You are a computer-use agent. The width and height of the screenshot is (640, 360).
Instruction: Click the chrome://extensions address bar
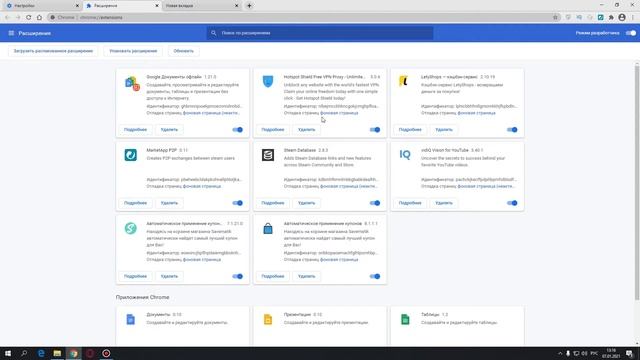pyautogui.click(x=304, y=18)
